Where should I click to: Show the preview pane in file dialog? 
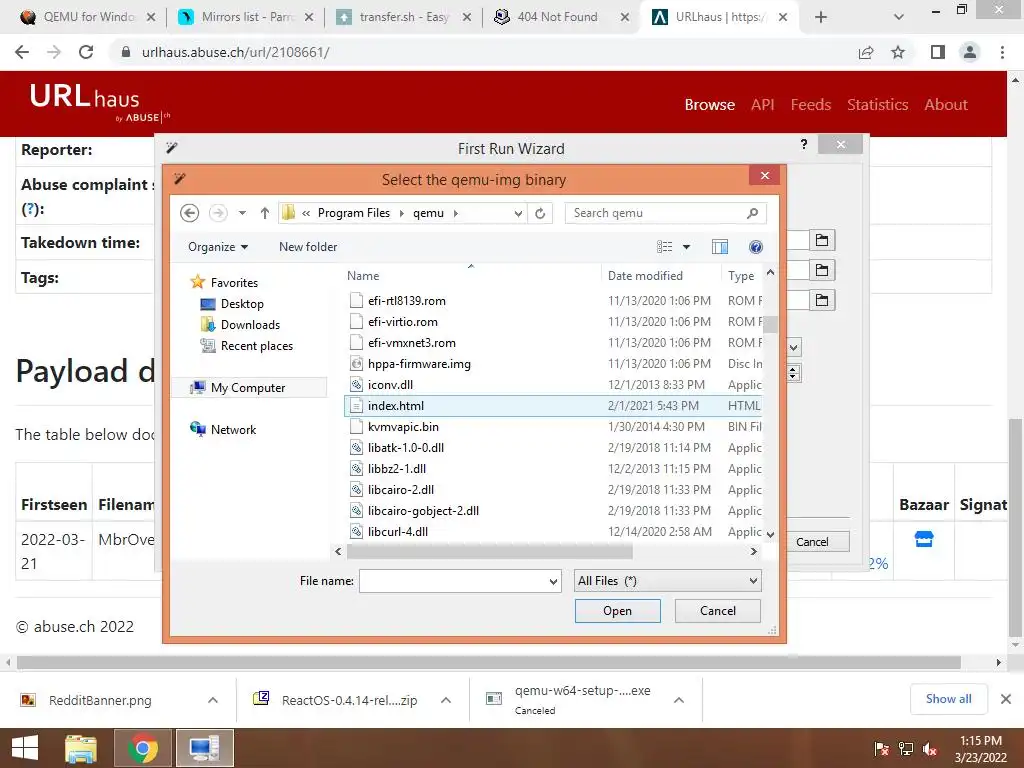720,247
